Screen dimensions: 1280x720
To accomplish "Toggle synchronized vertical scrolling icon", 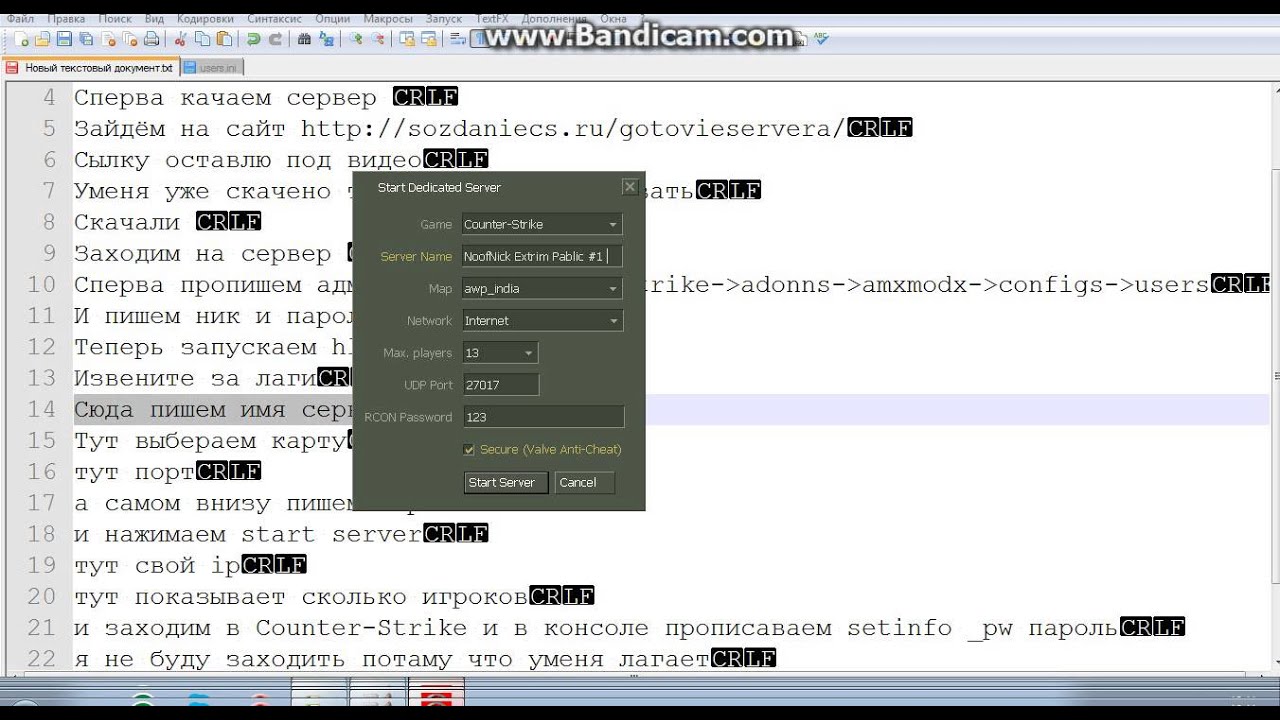I will pos(407,40).
